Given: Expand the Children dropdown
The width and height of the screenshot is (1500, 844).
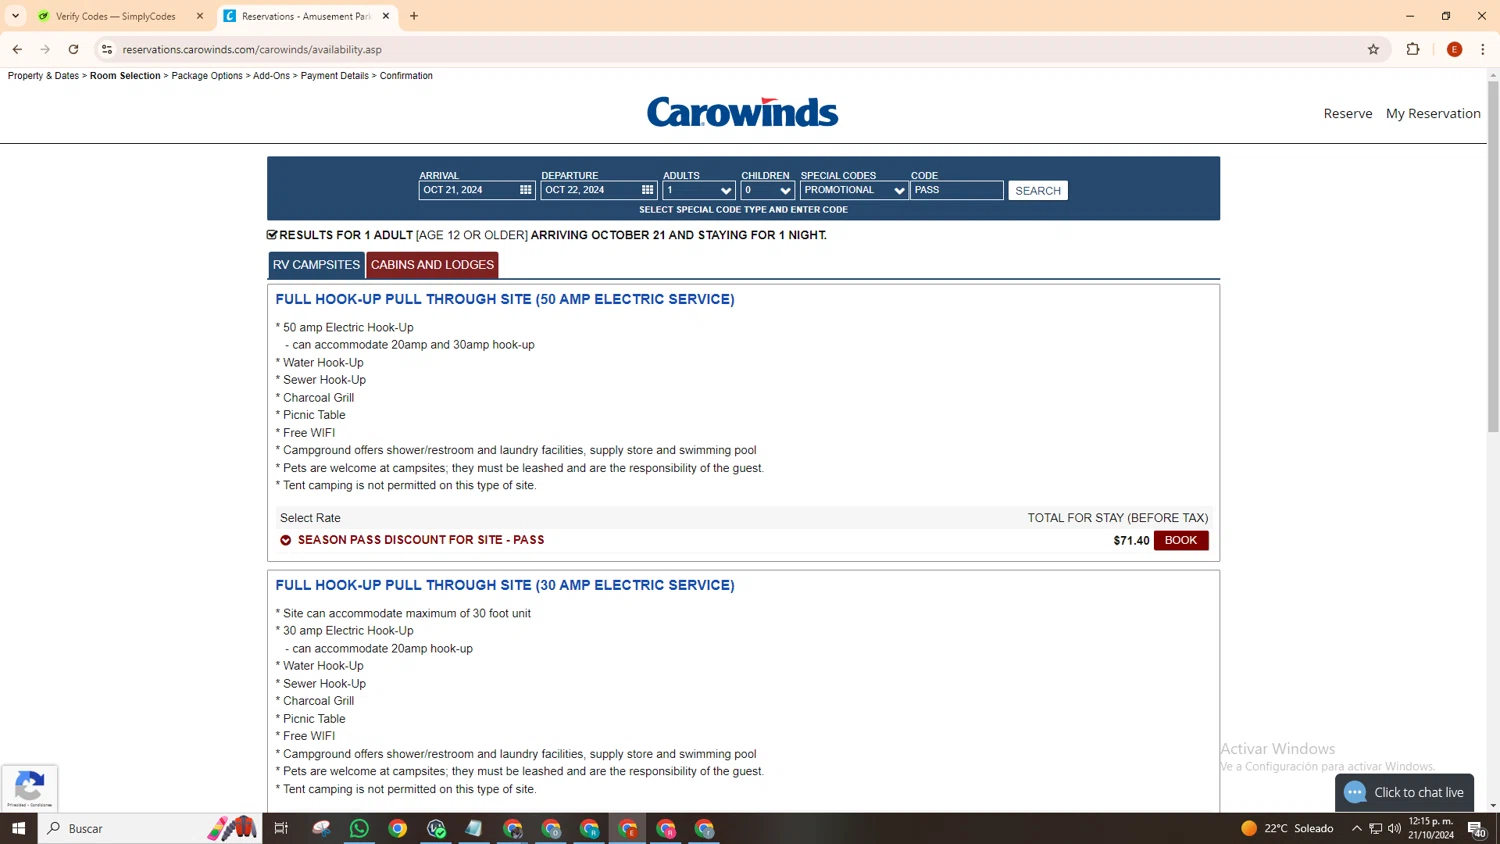Looking at the screenshot, I should (x=767, y=190).
